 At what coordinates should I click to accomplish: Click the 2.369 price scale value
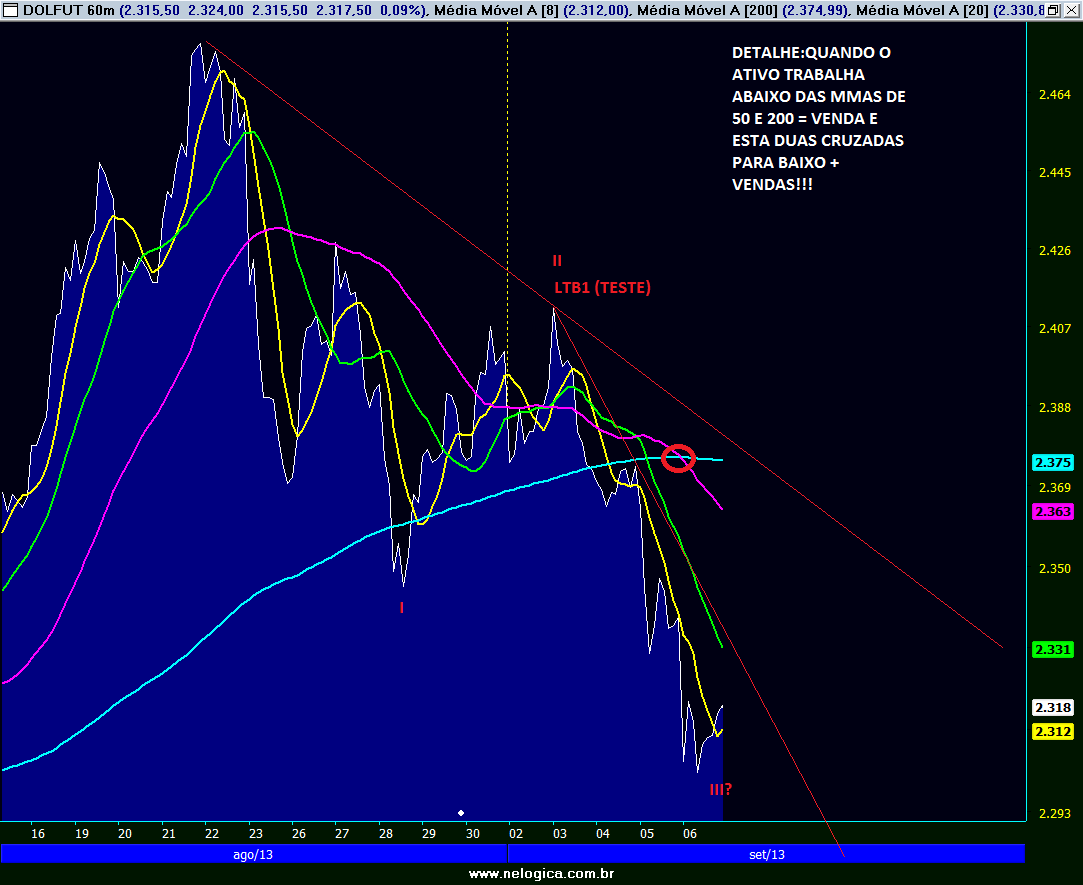pos(1055,488)
